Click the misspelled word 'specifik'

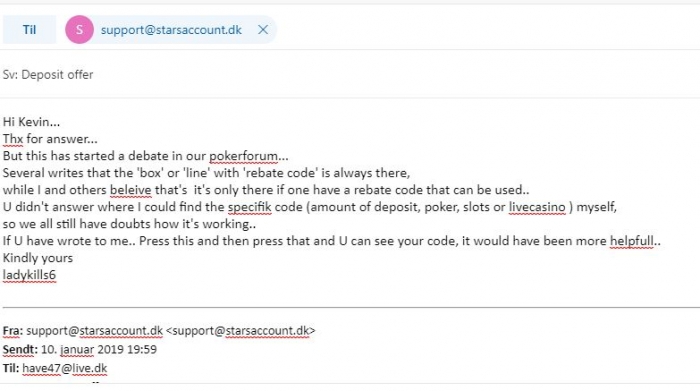pos(250,207)
